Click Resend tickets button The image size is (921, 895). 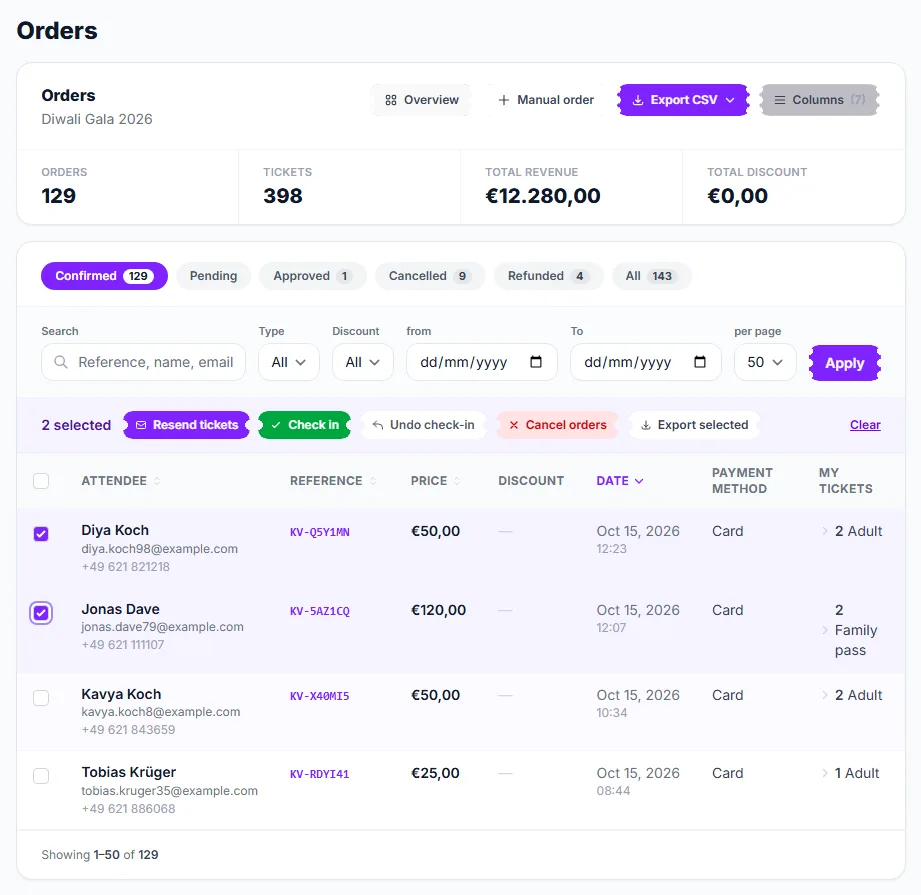click(x=187, y=425)
